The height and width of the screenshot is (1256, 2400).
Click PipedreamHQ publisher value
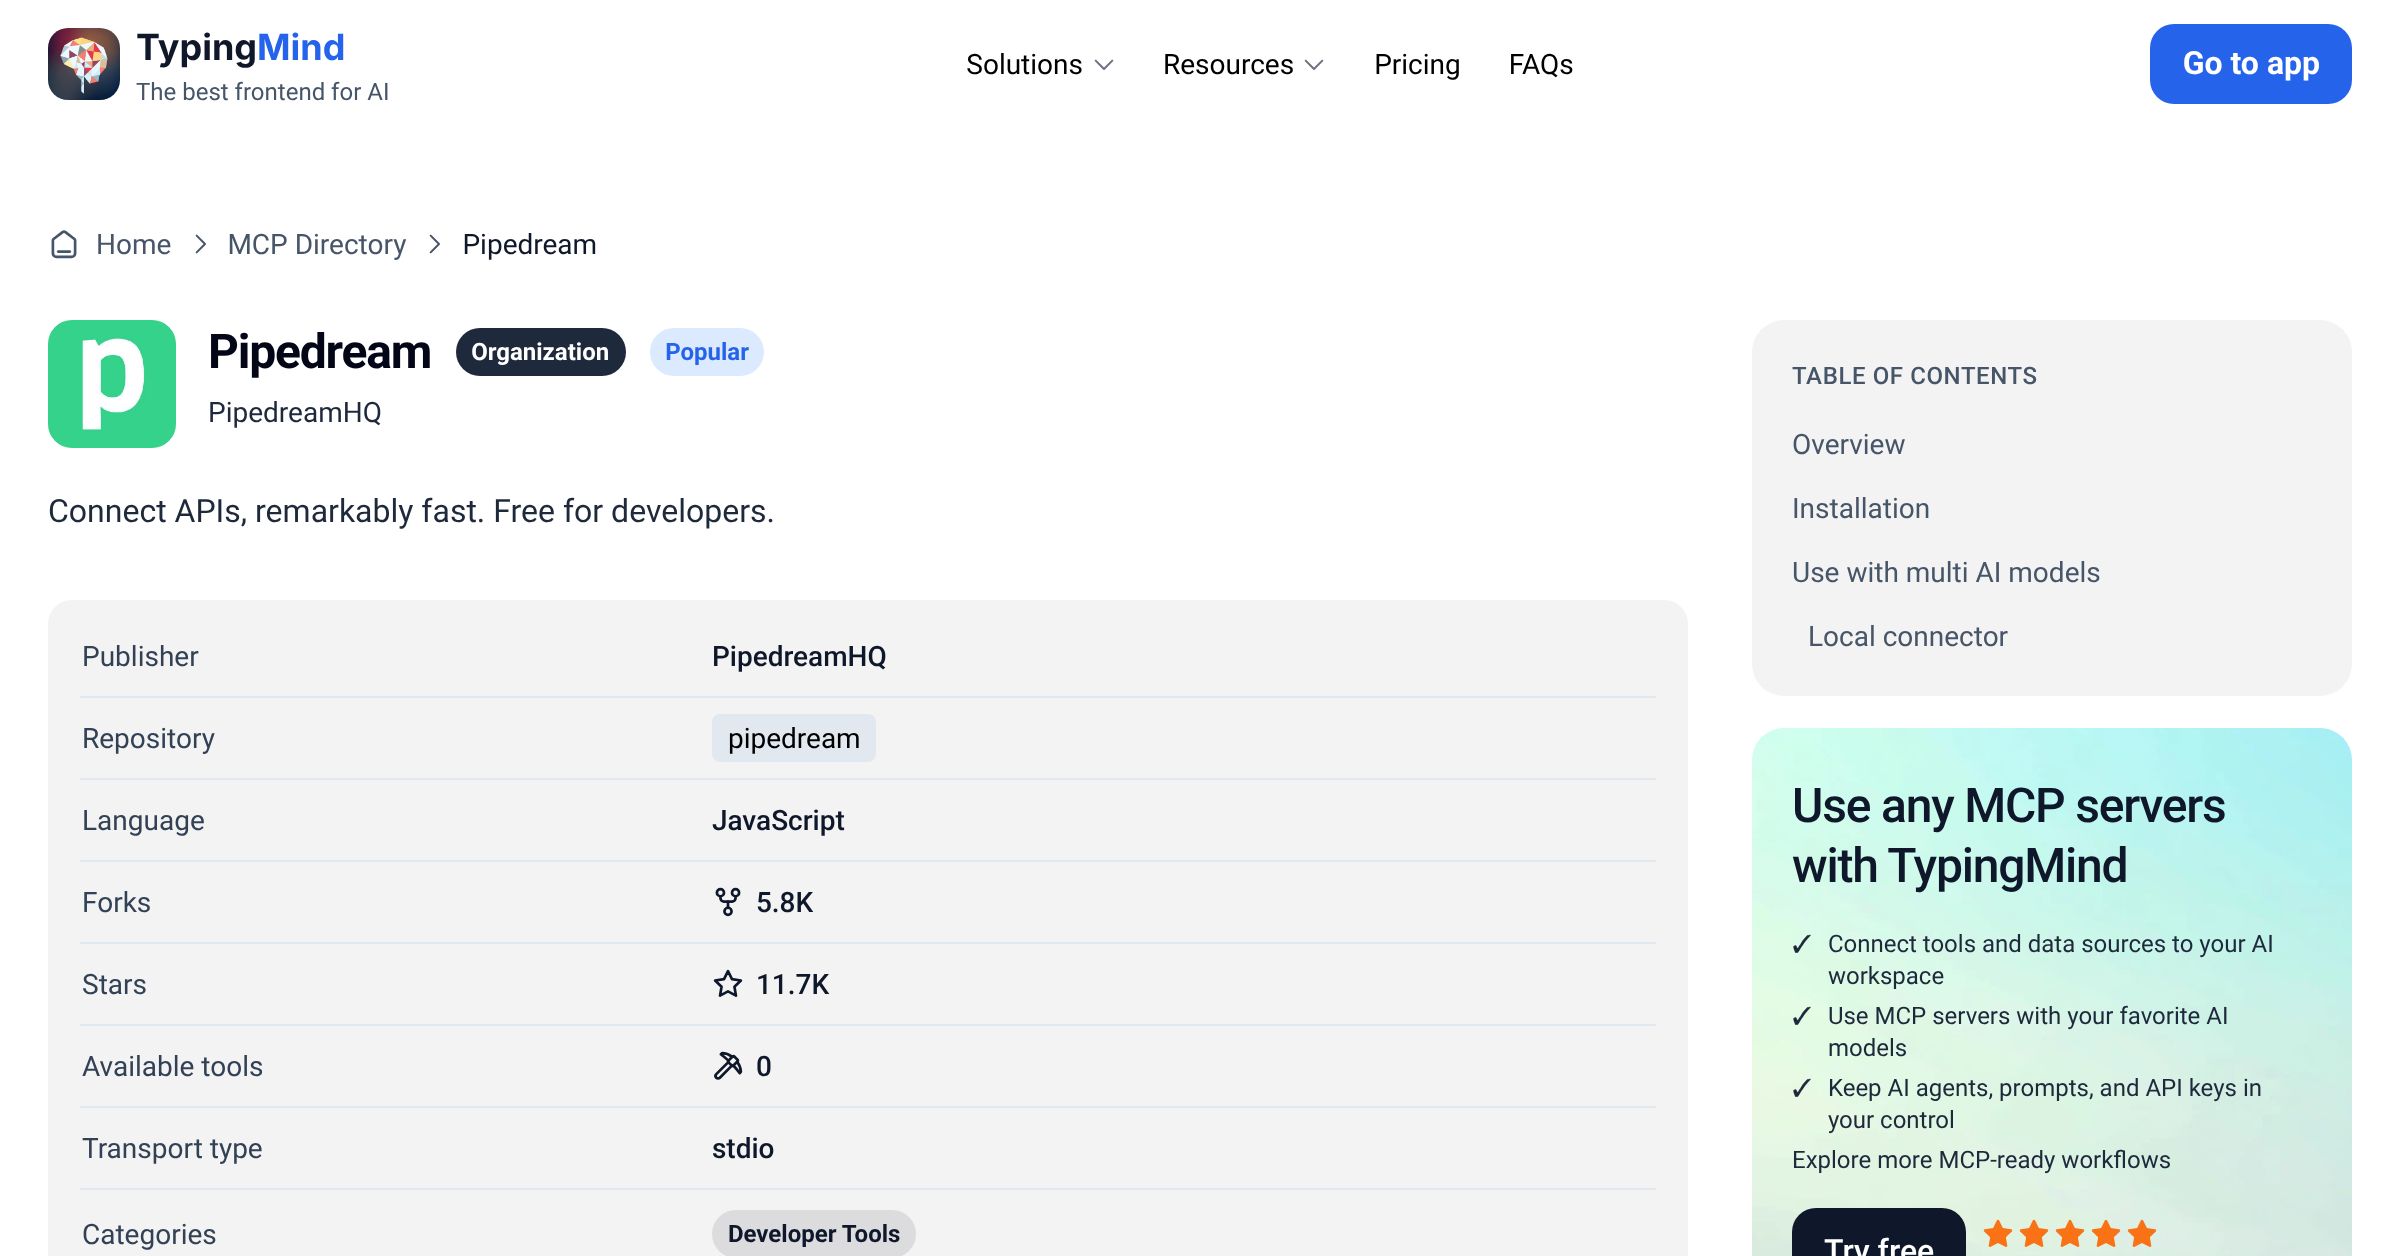(799, 656)
